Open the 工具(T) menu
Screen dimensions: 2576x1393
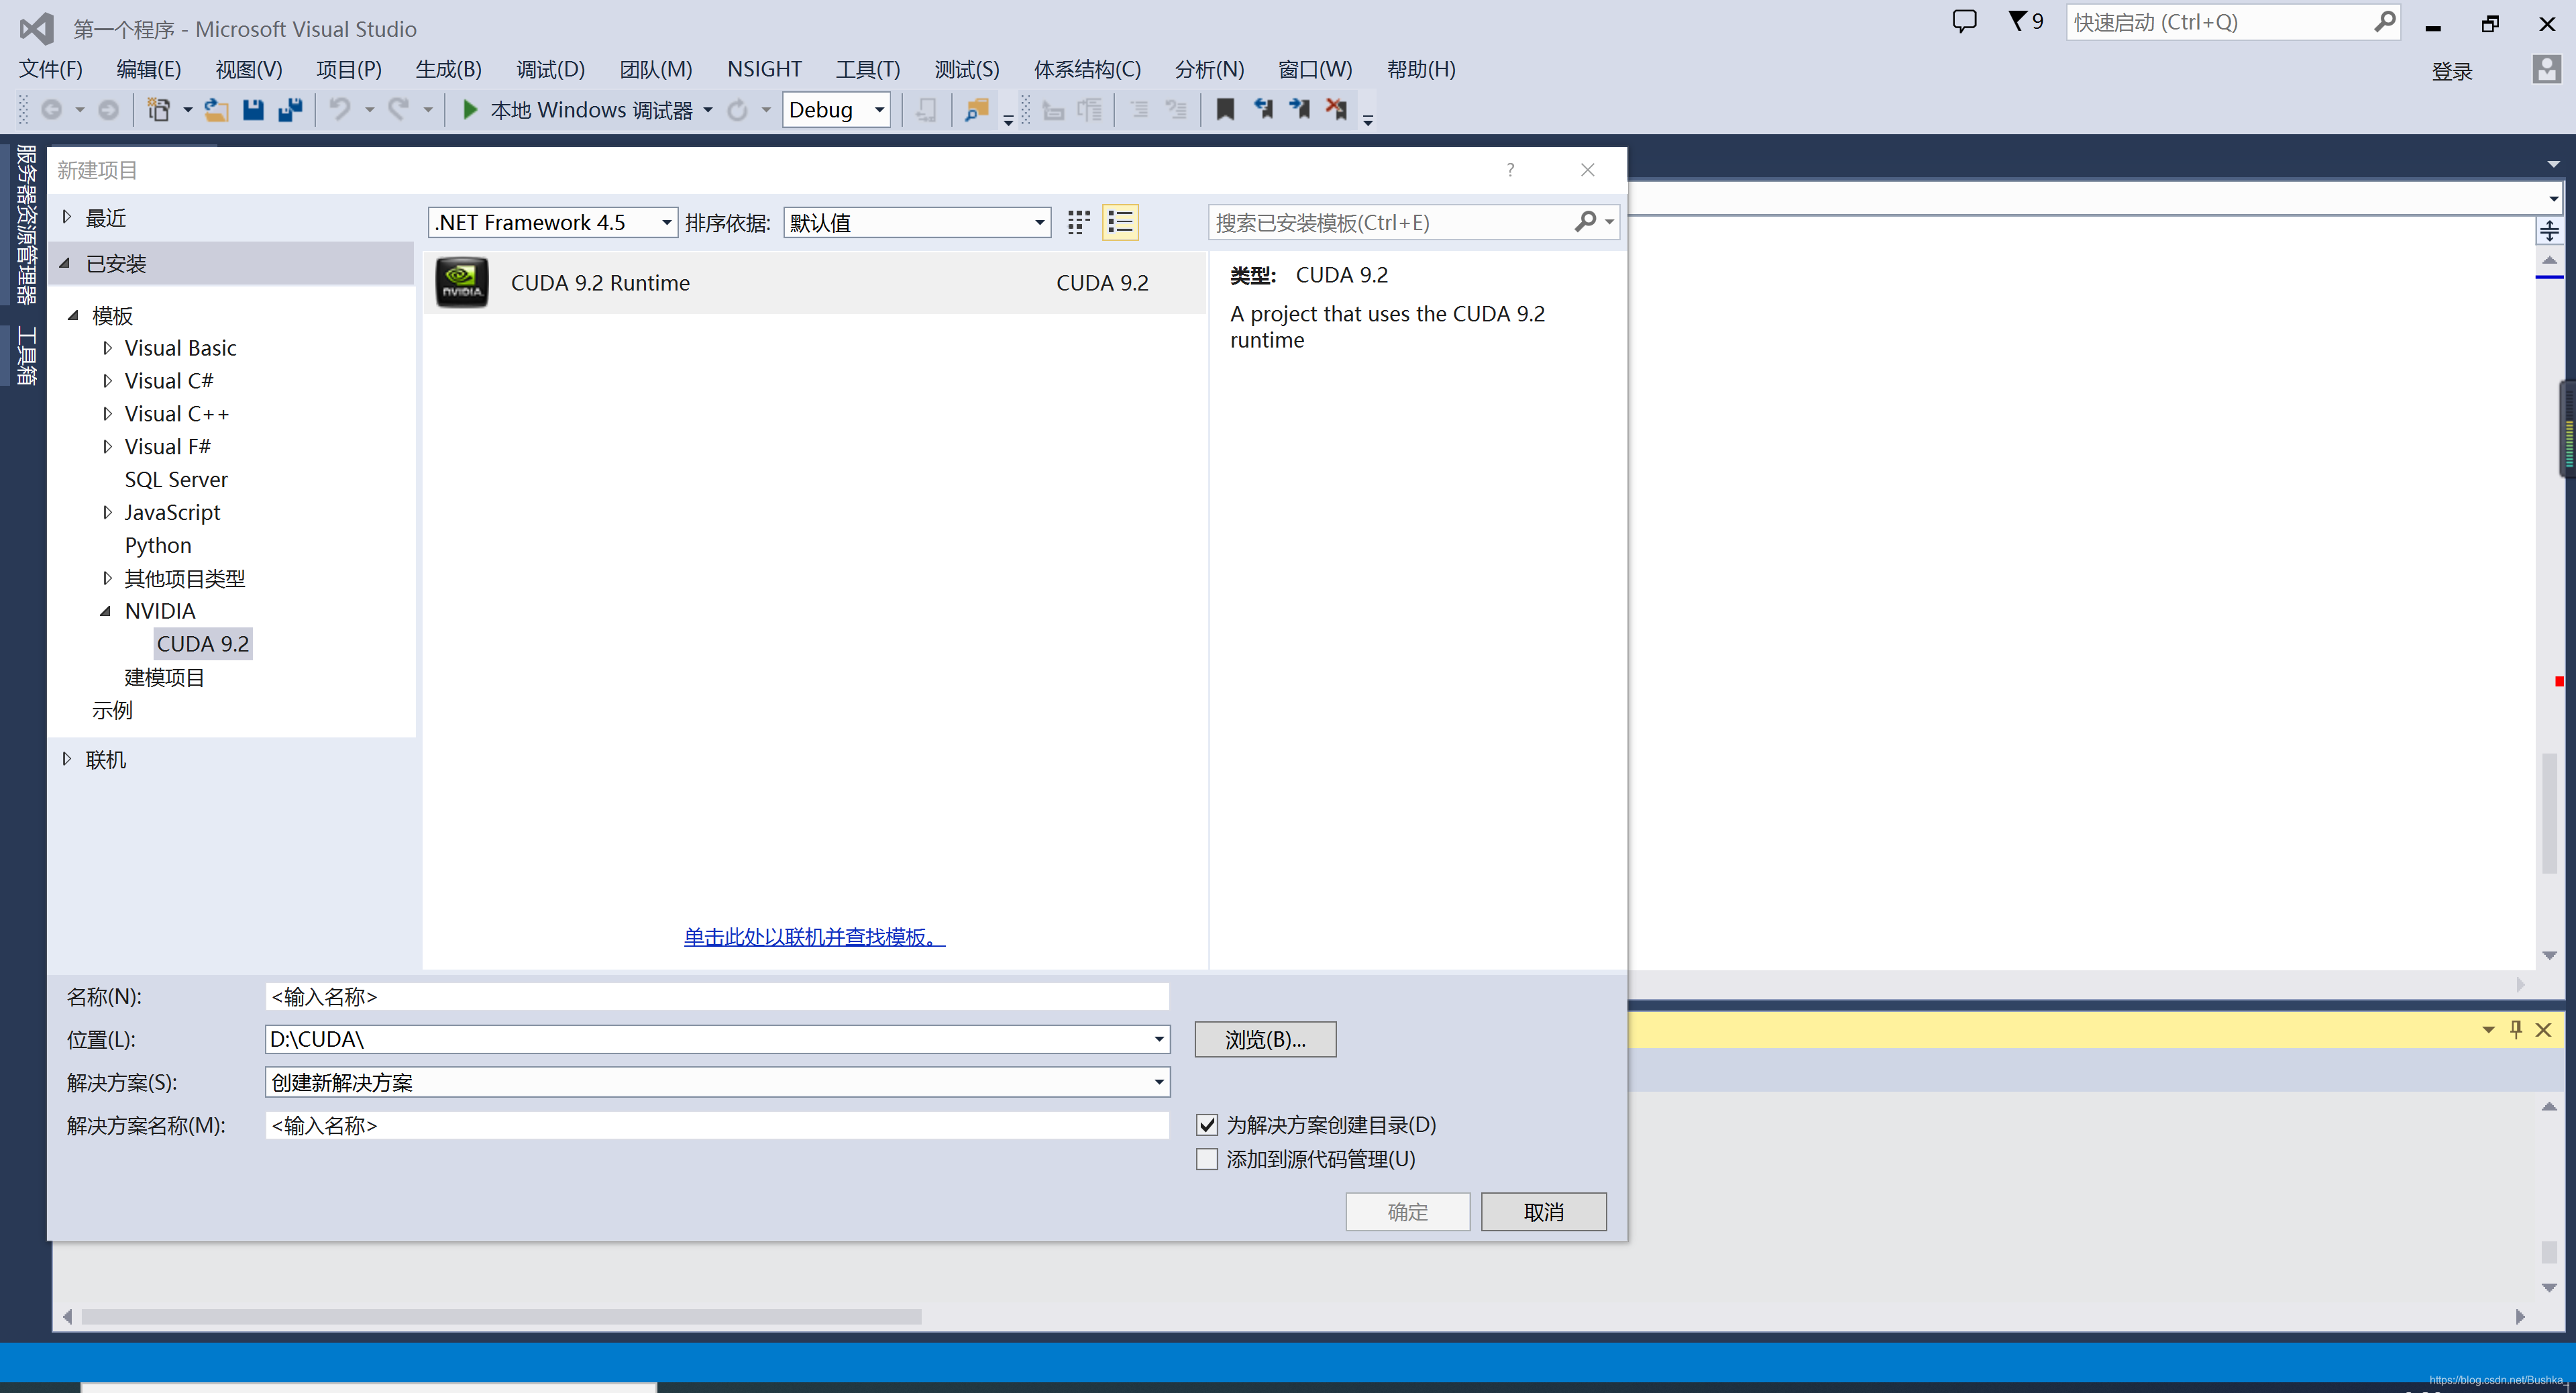click(867, 69)
